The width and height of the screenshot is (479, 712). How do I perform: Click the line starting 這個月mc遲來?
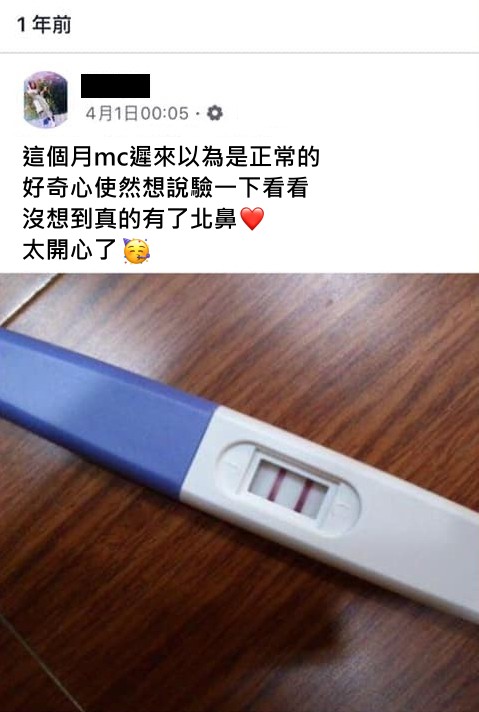tap(171, 156)
